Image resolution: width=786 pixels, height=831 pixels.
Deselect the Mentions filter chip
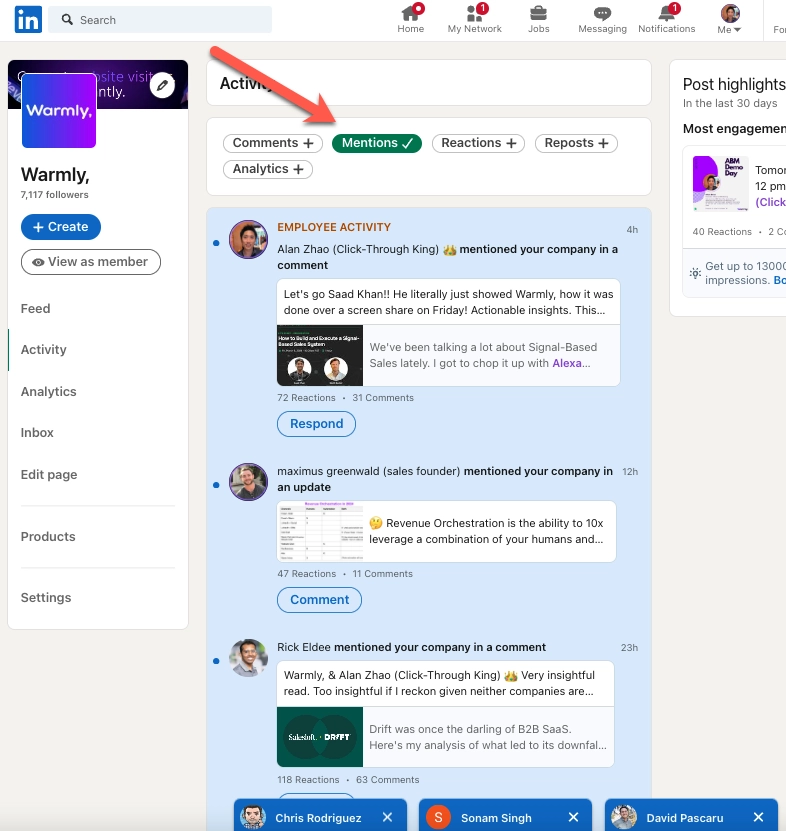coord(376,143)
